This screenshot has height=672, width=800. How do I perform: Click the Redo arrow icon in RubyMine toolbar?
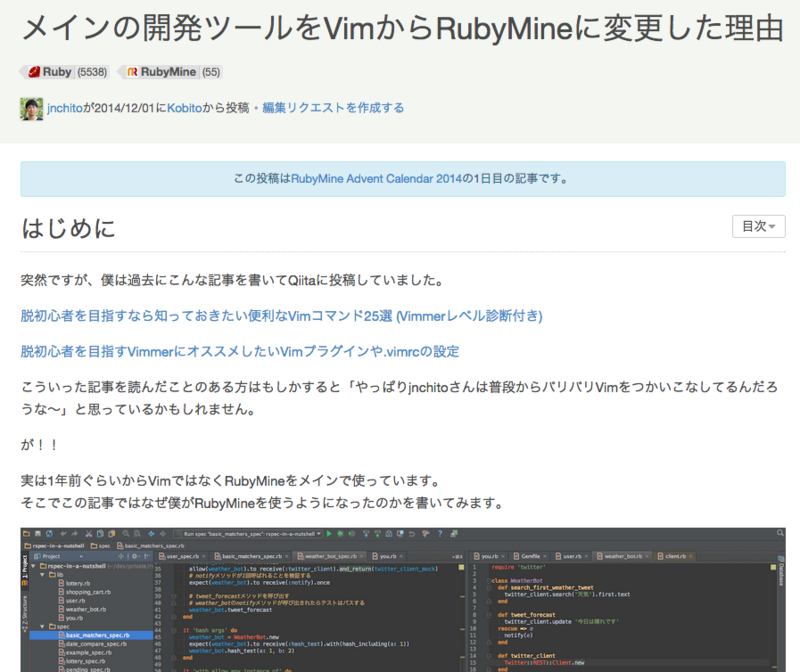point(74,534)
